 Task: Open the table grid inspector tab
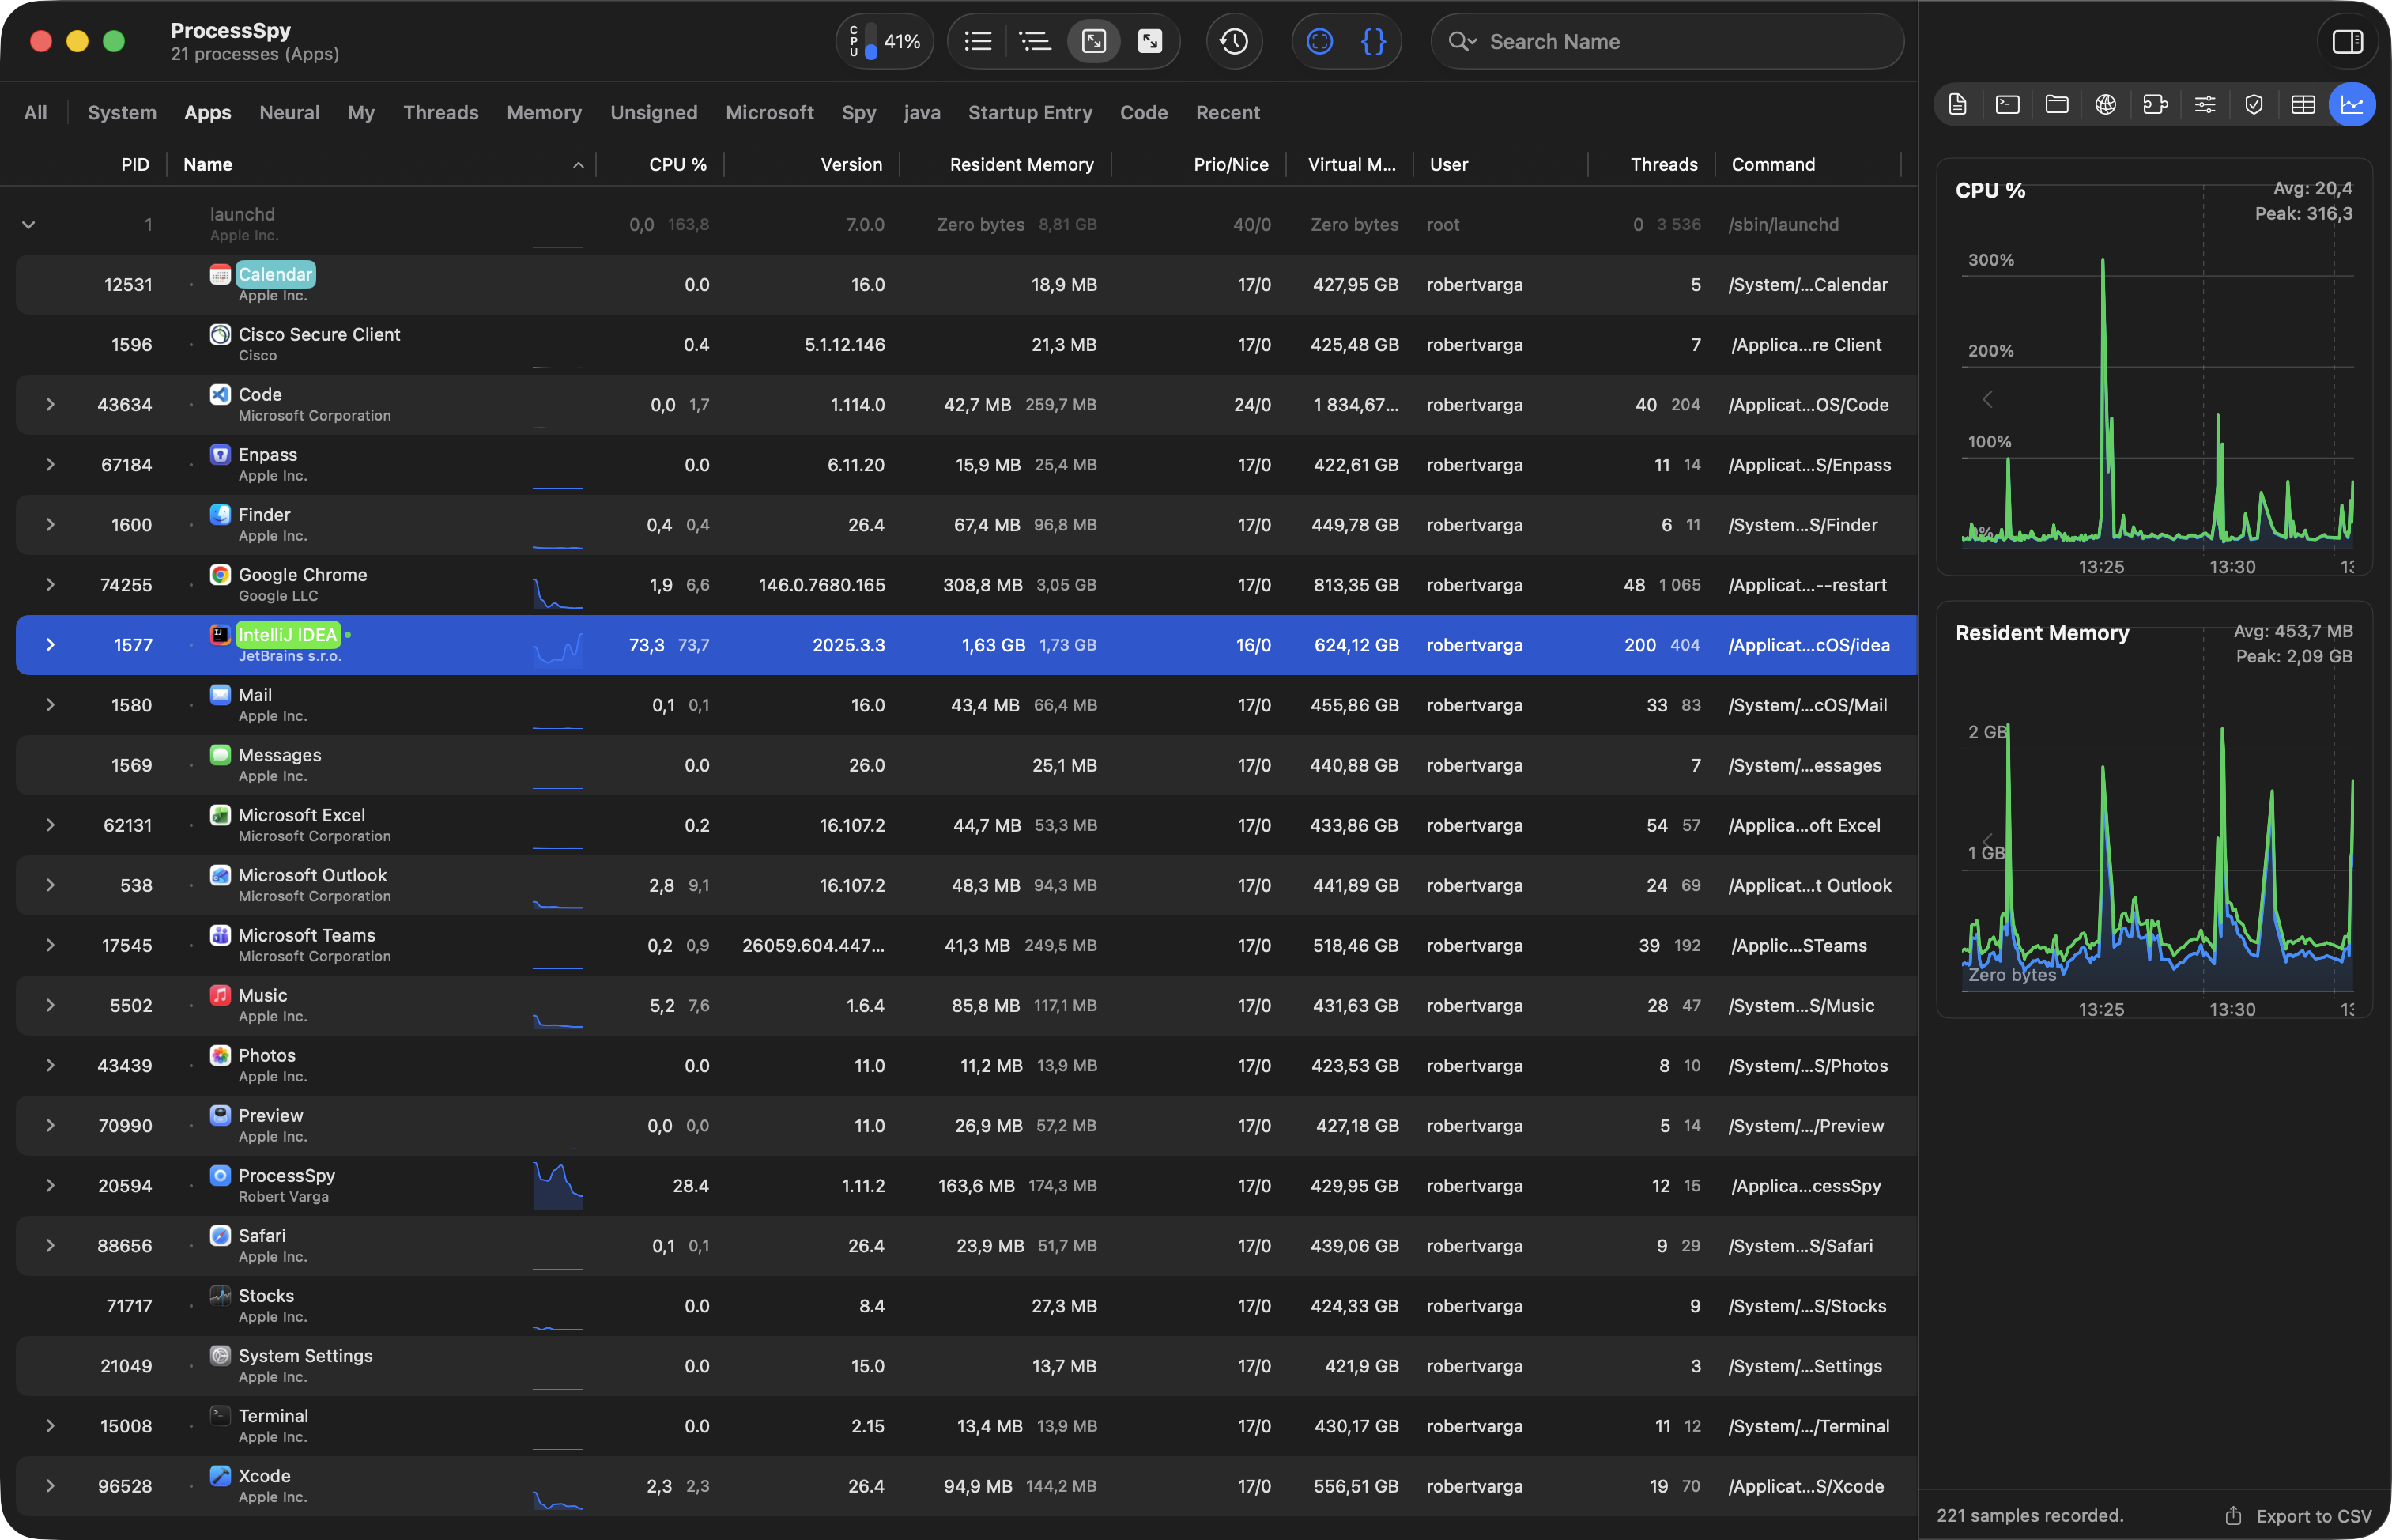(2303, 104)
